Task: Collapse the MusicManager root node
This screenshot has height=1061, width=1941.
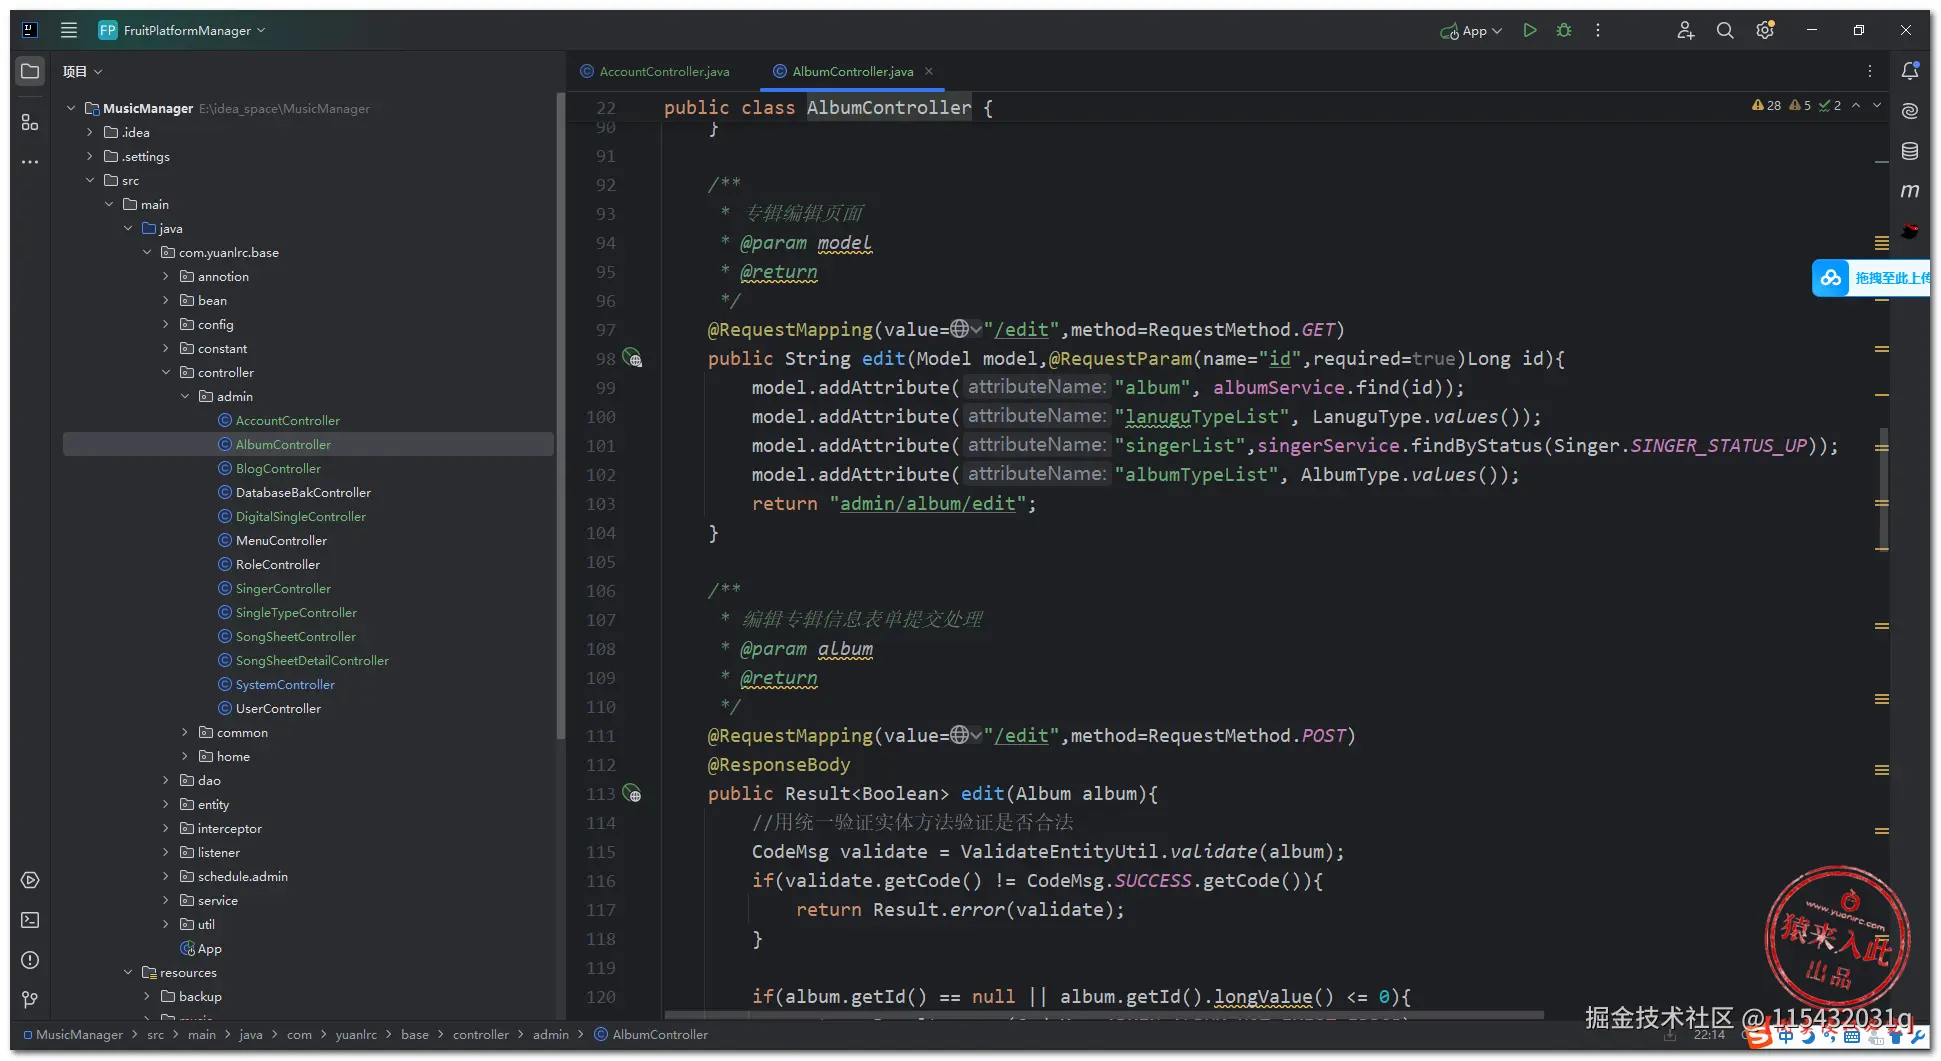Action: (x=71, y=108)
